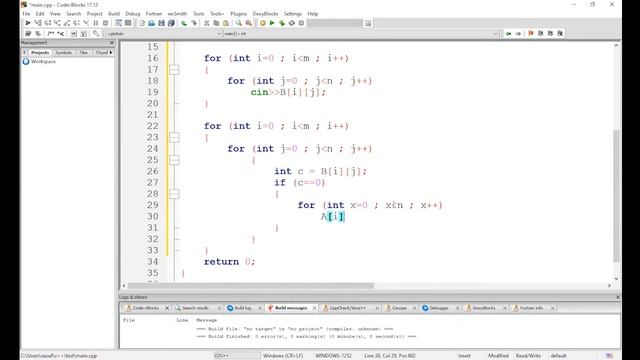Open the wxSmith menu

pos(177,13)
